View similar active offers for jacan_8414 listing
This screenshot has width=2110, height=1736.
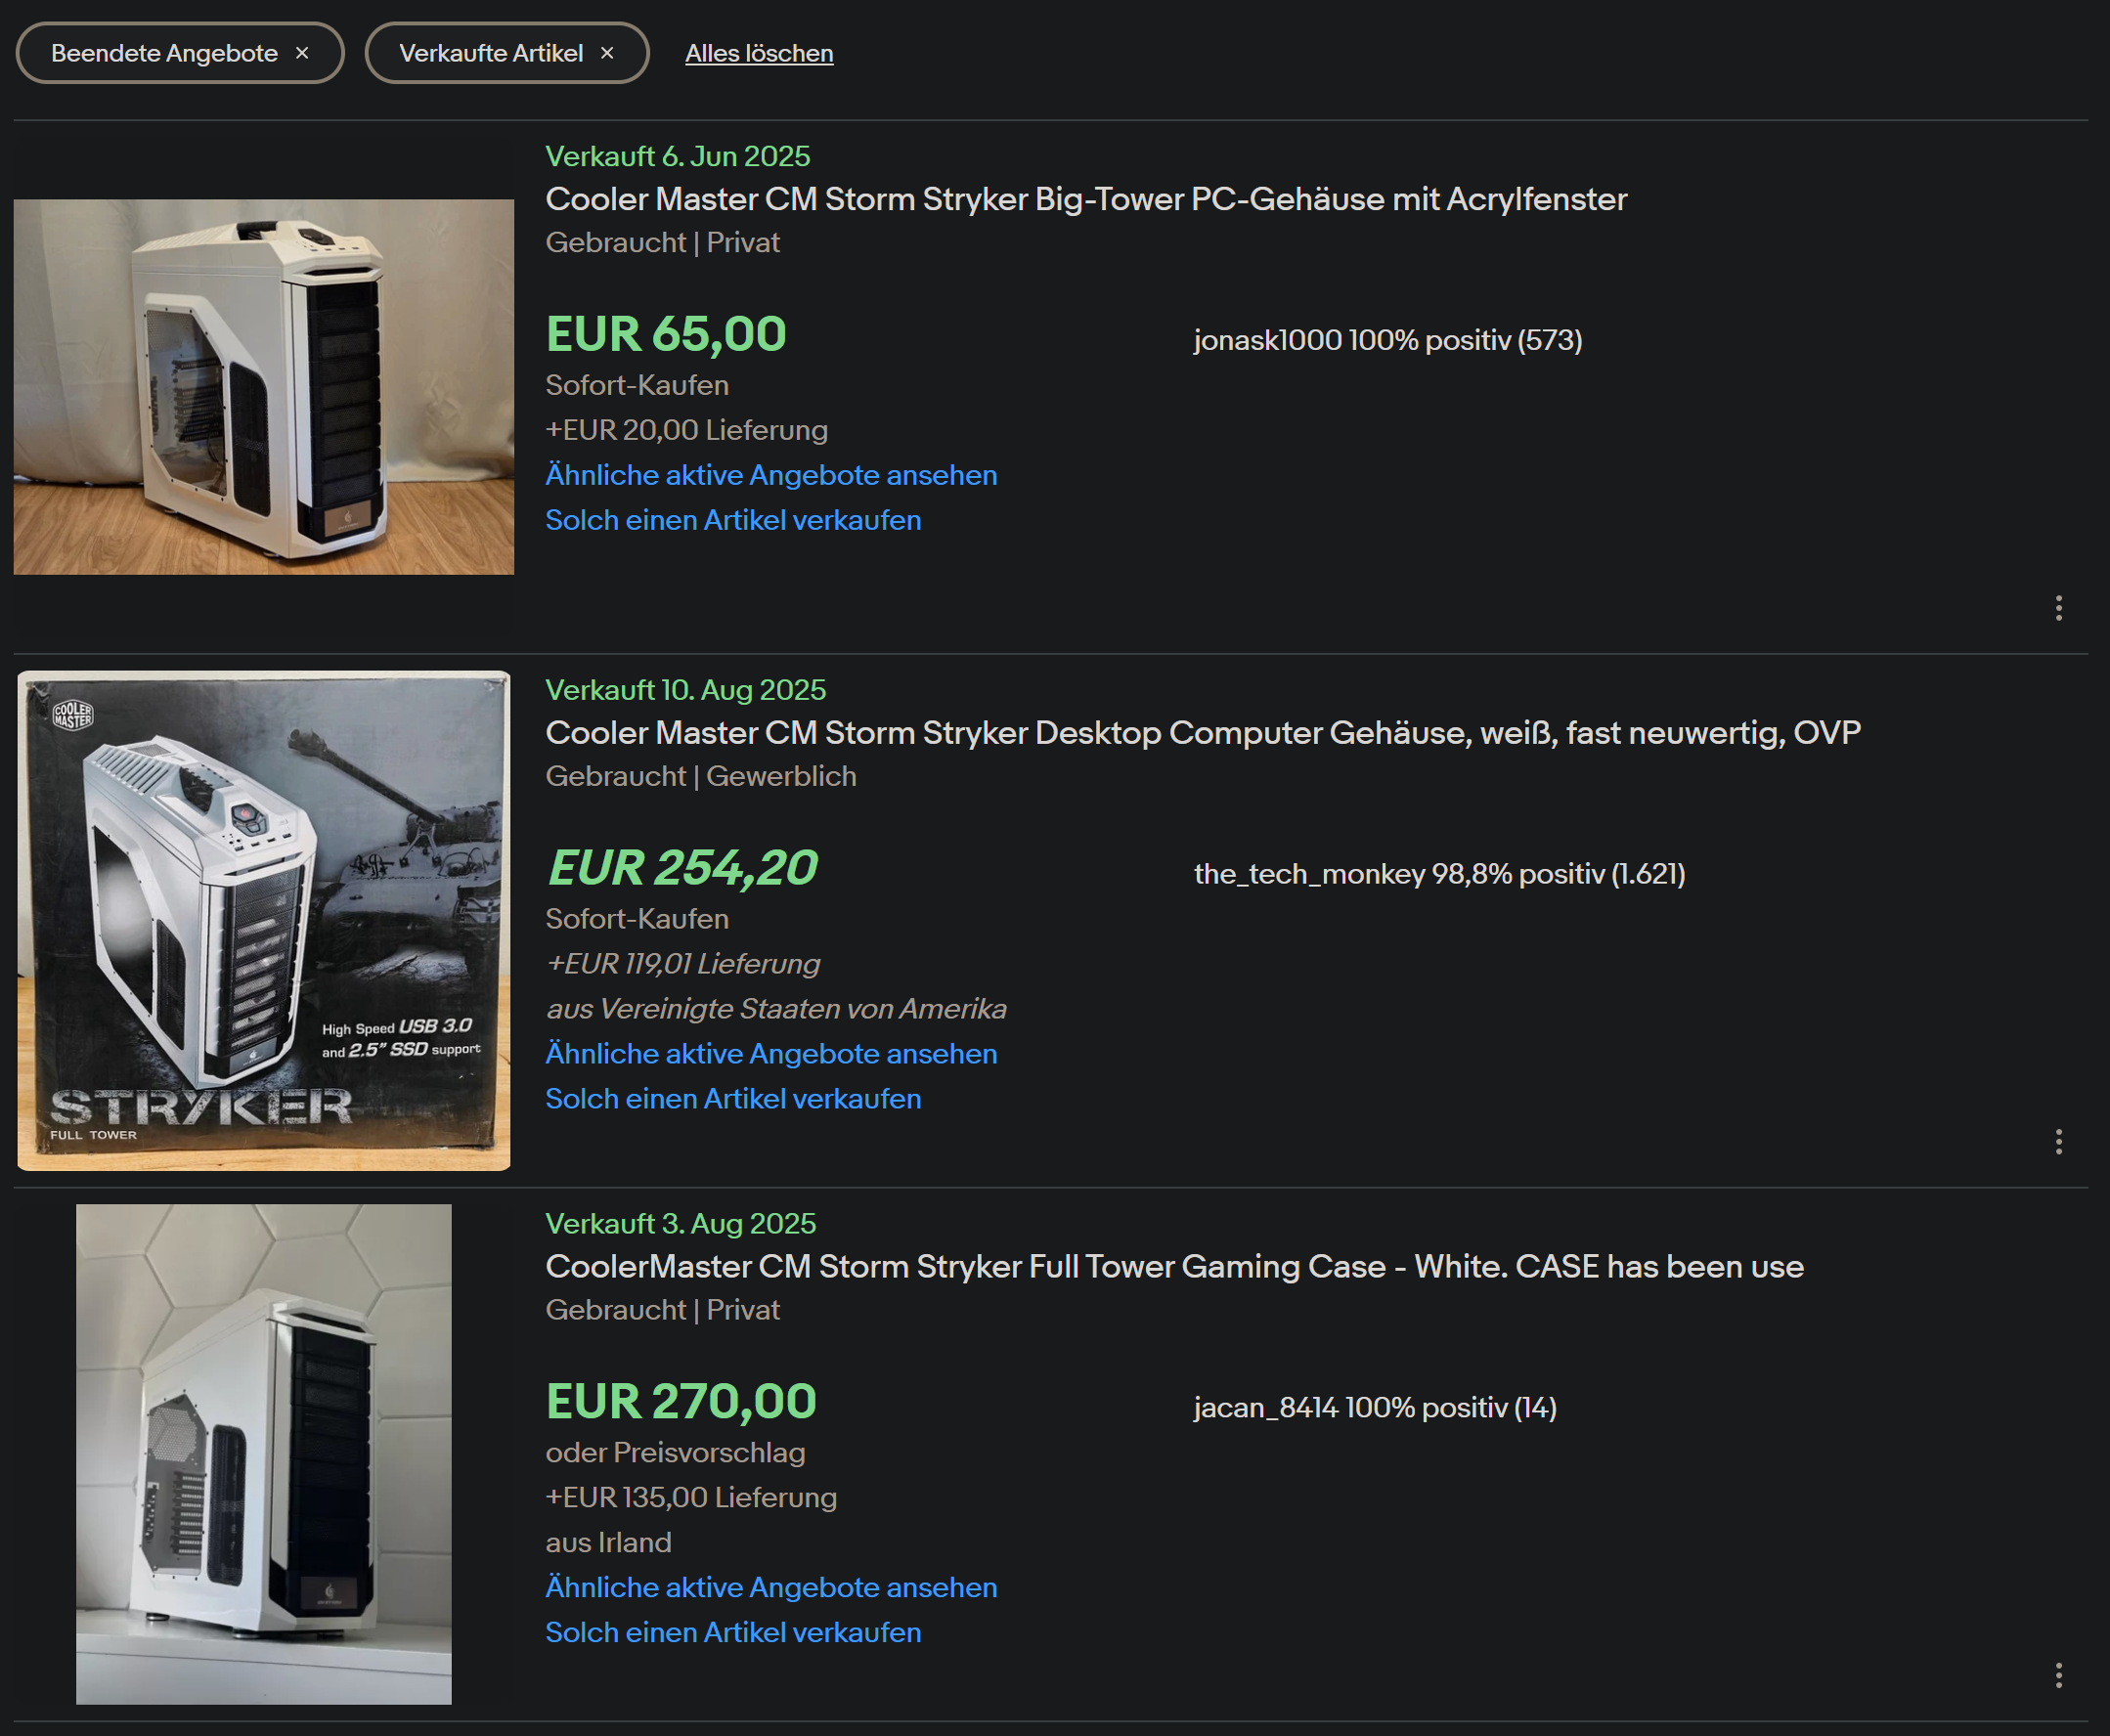[x=771, y=1587]
